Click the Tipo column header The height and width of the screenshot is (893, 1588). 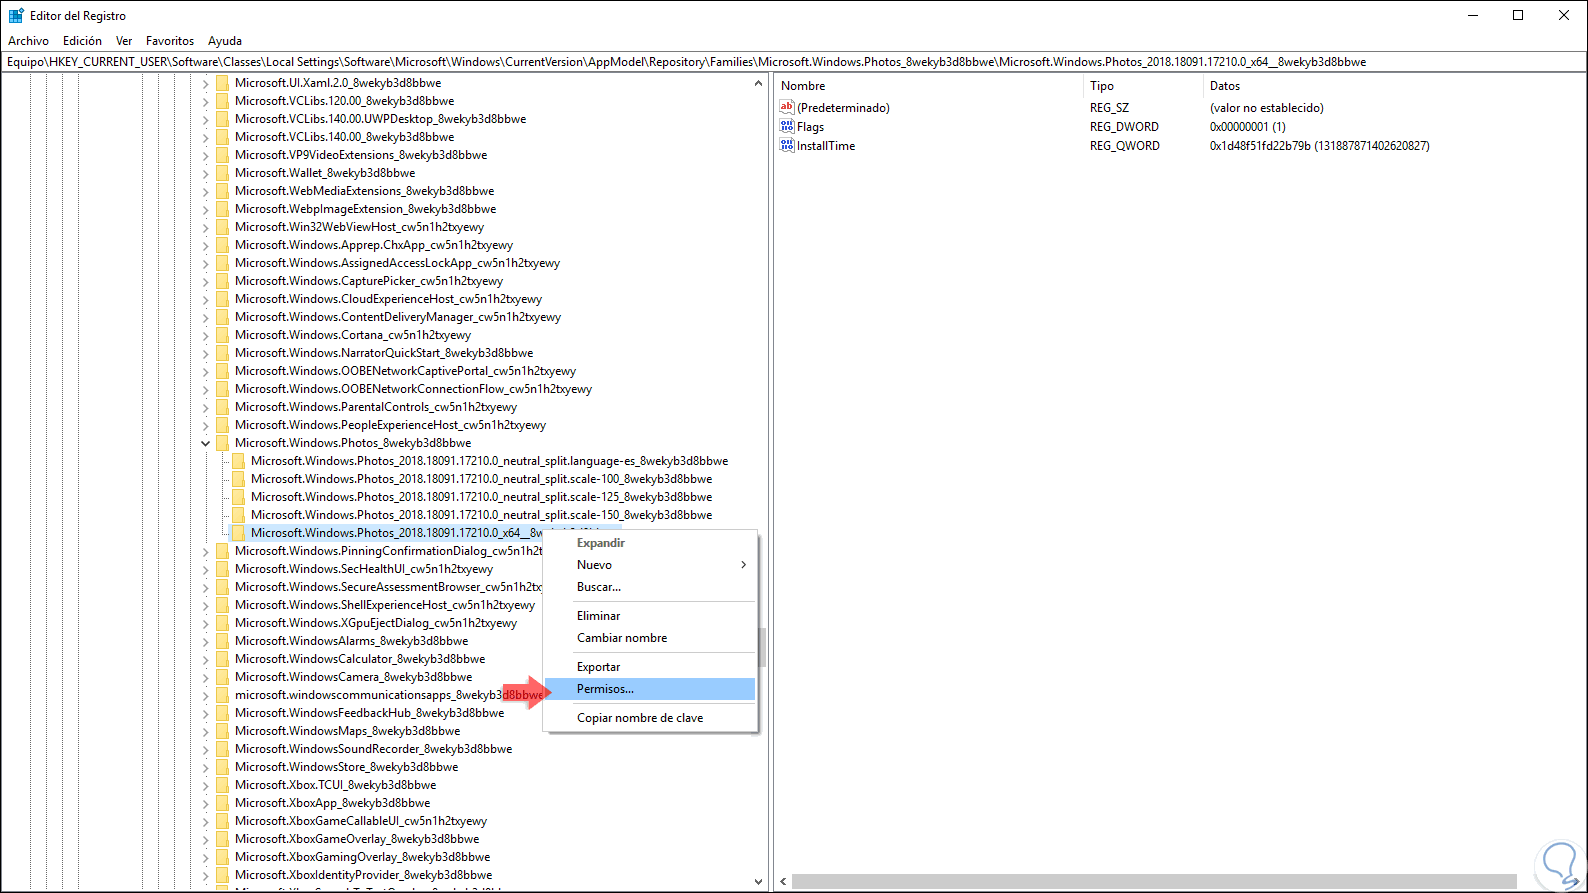(x=1143, y=86)
